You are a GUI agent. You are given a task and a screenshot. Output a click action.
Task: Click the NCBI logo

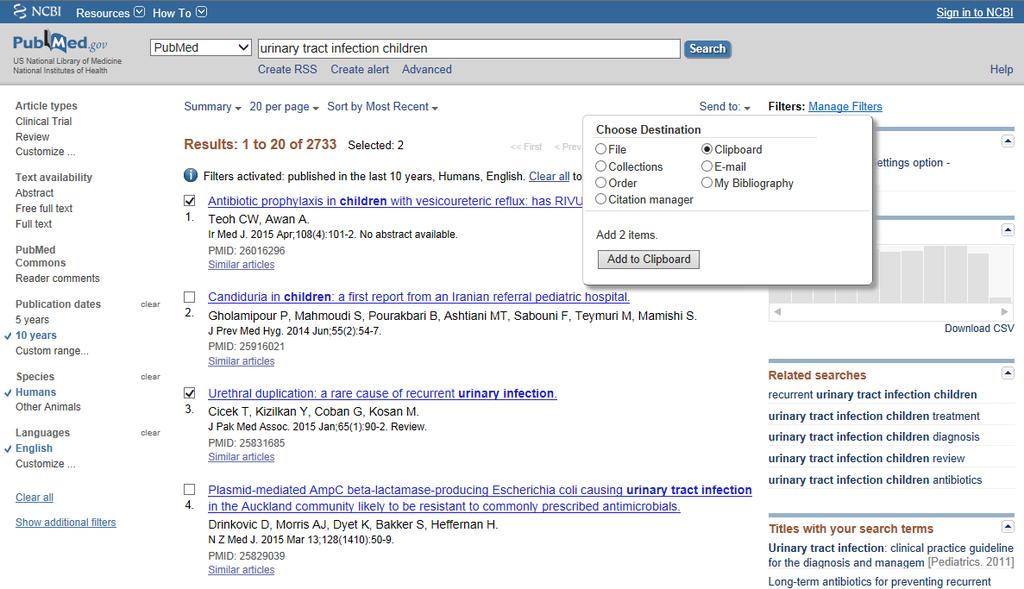pos(37,12)
